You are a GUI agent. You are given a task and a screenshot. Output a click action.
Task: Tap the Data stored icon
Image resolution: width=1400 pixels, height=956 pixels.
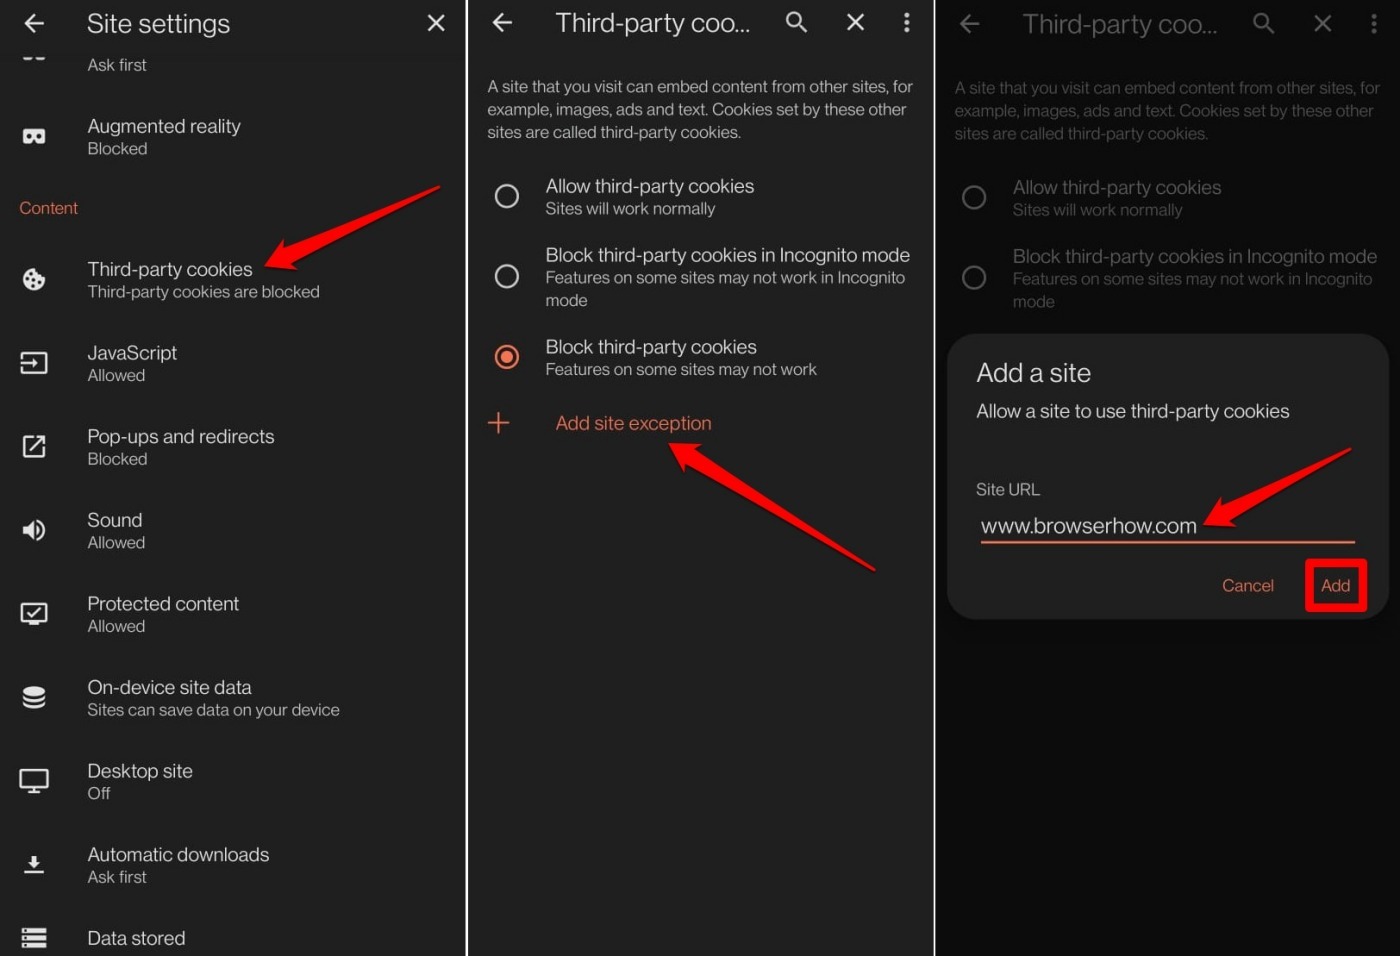pyautogui.click(x=34, y=938)
